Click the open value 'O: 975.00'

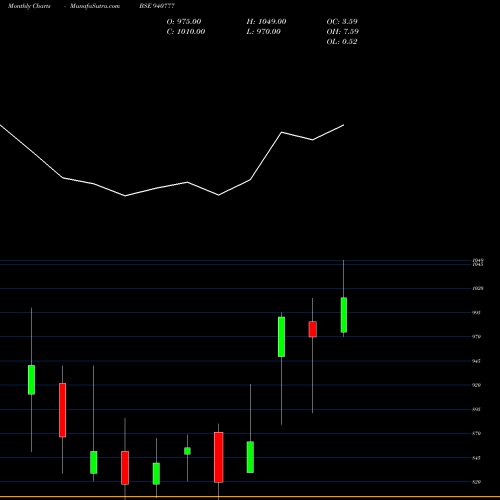[184, 21]
